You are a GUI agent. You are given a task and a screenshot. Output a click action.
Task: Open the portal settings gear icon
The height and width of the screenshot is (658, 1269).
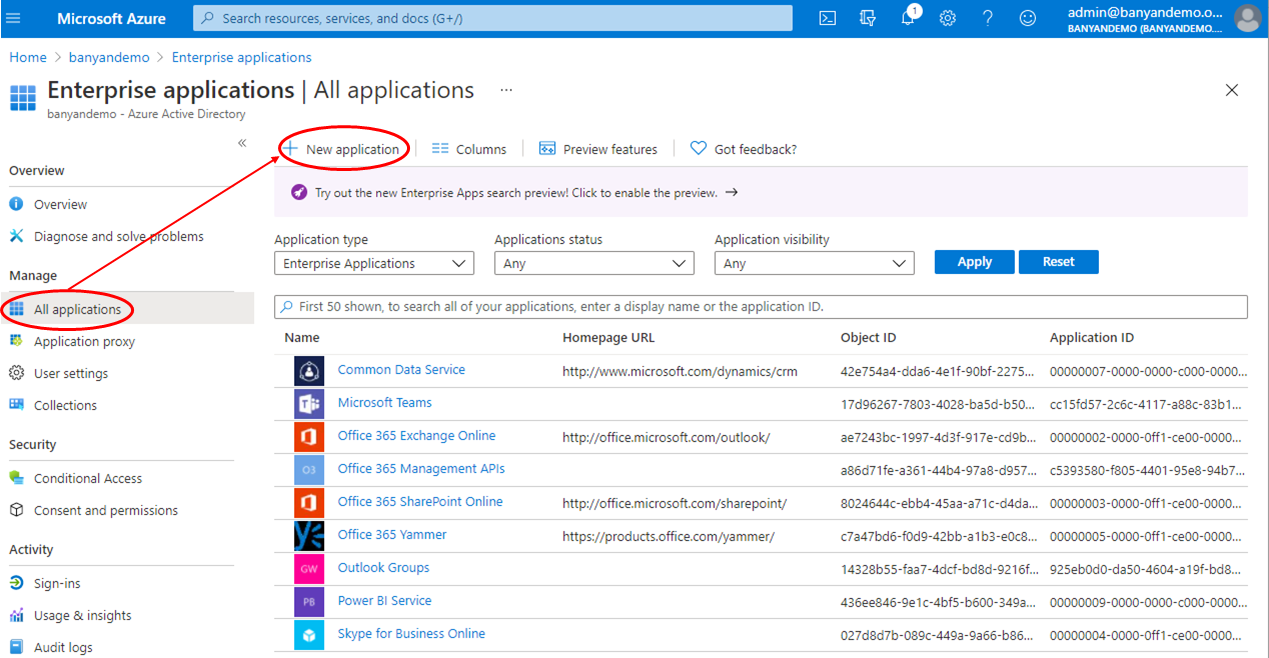948,18
